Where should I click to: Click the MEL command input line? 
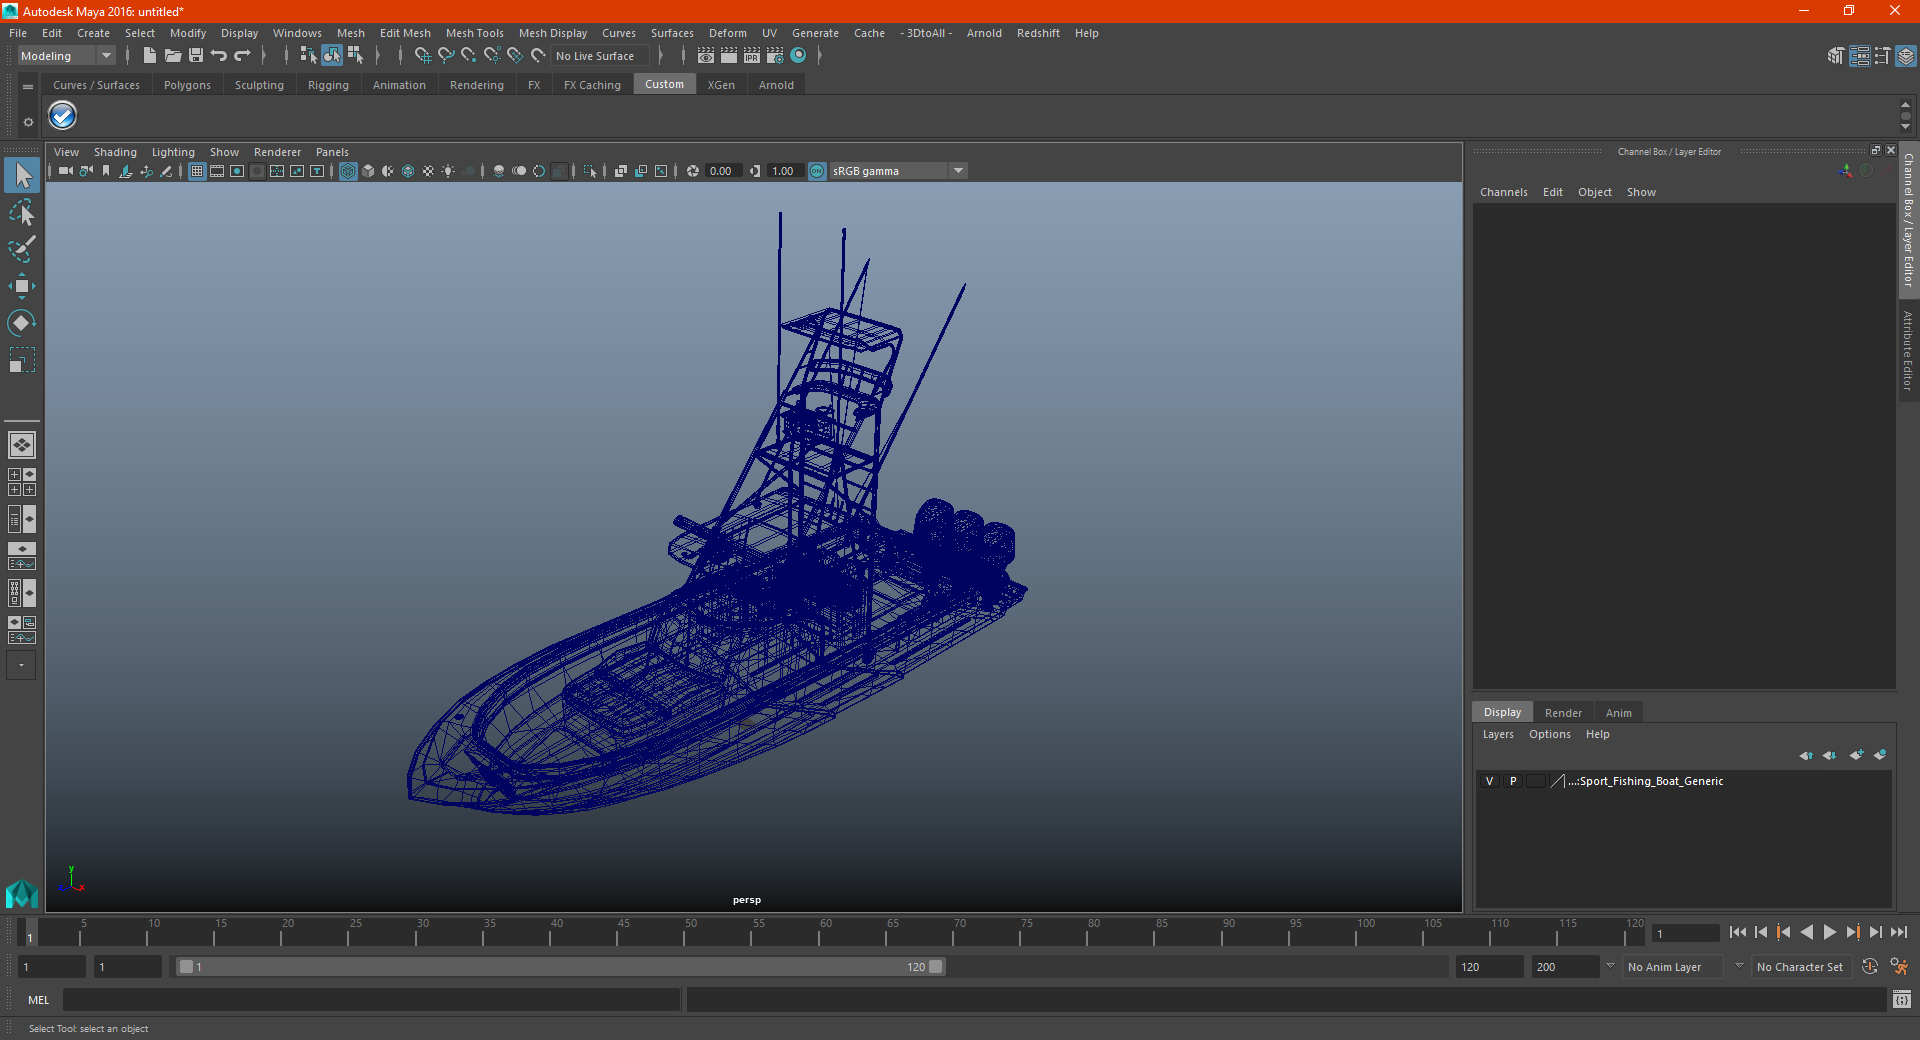(x=372, y=999)
